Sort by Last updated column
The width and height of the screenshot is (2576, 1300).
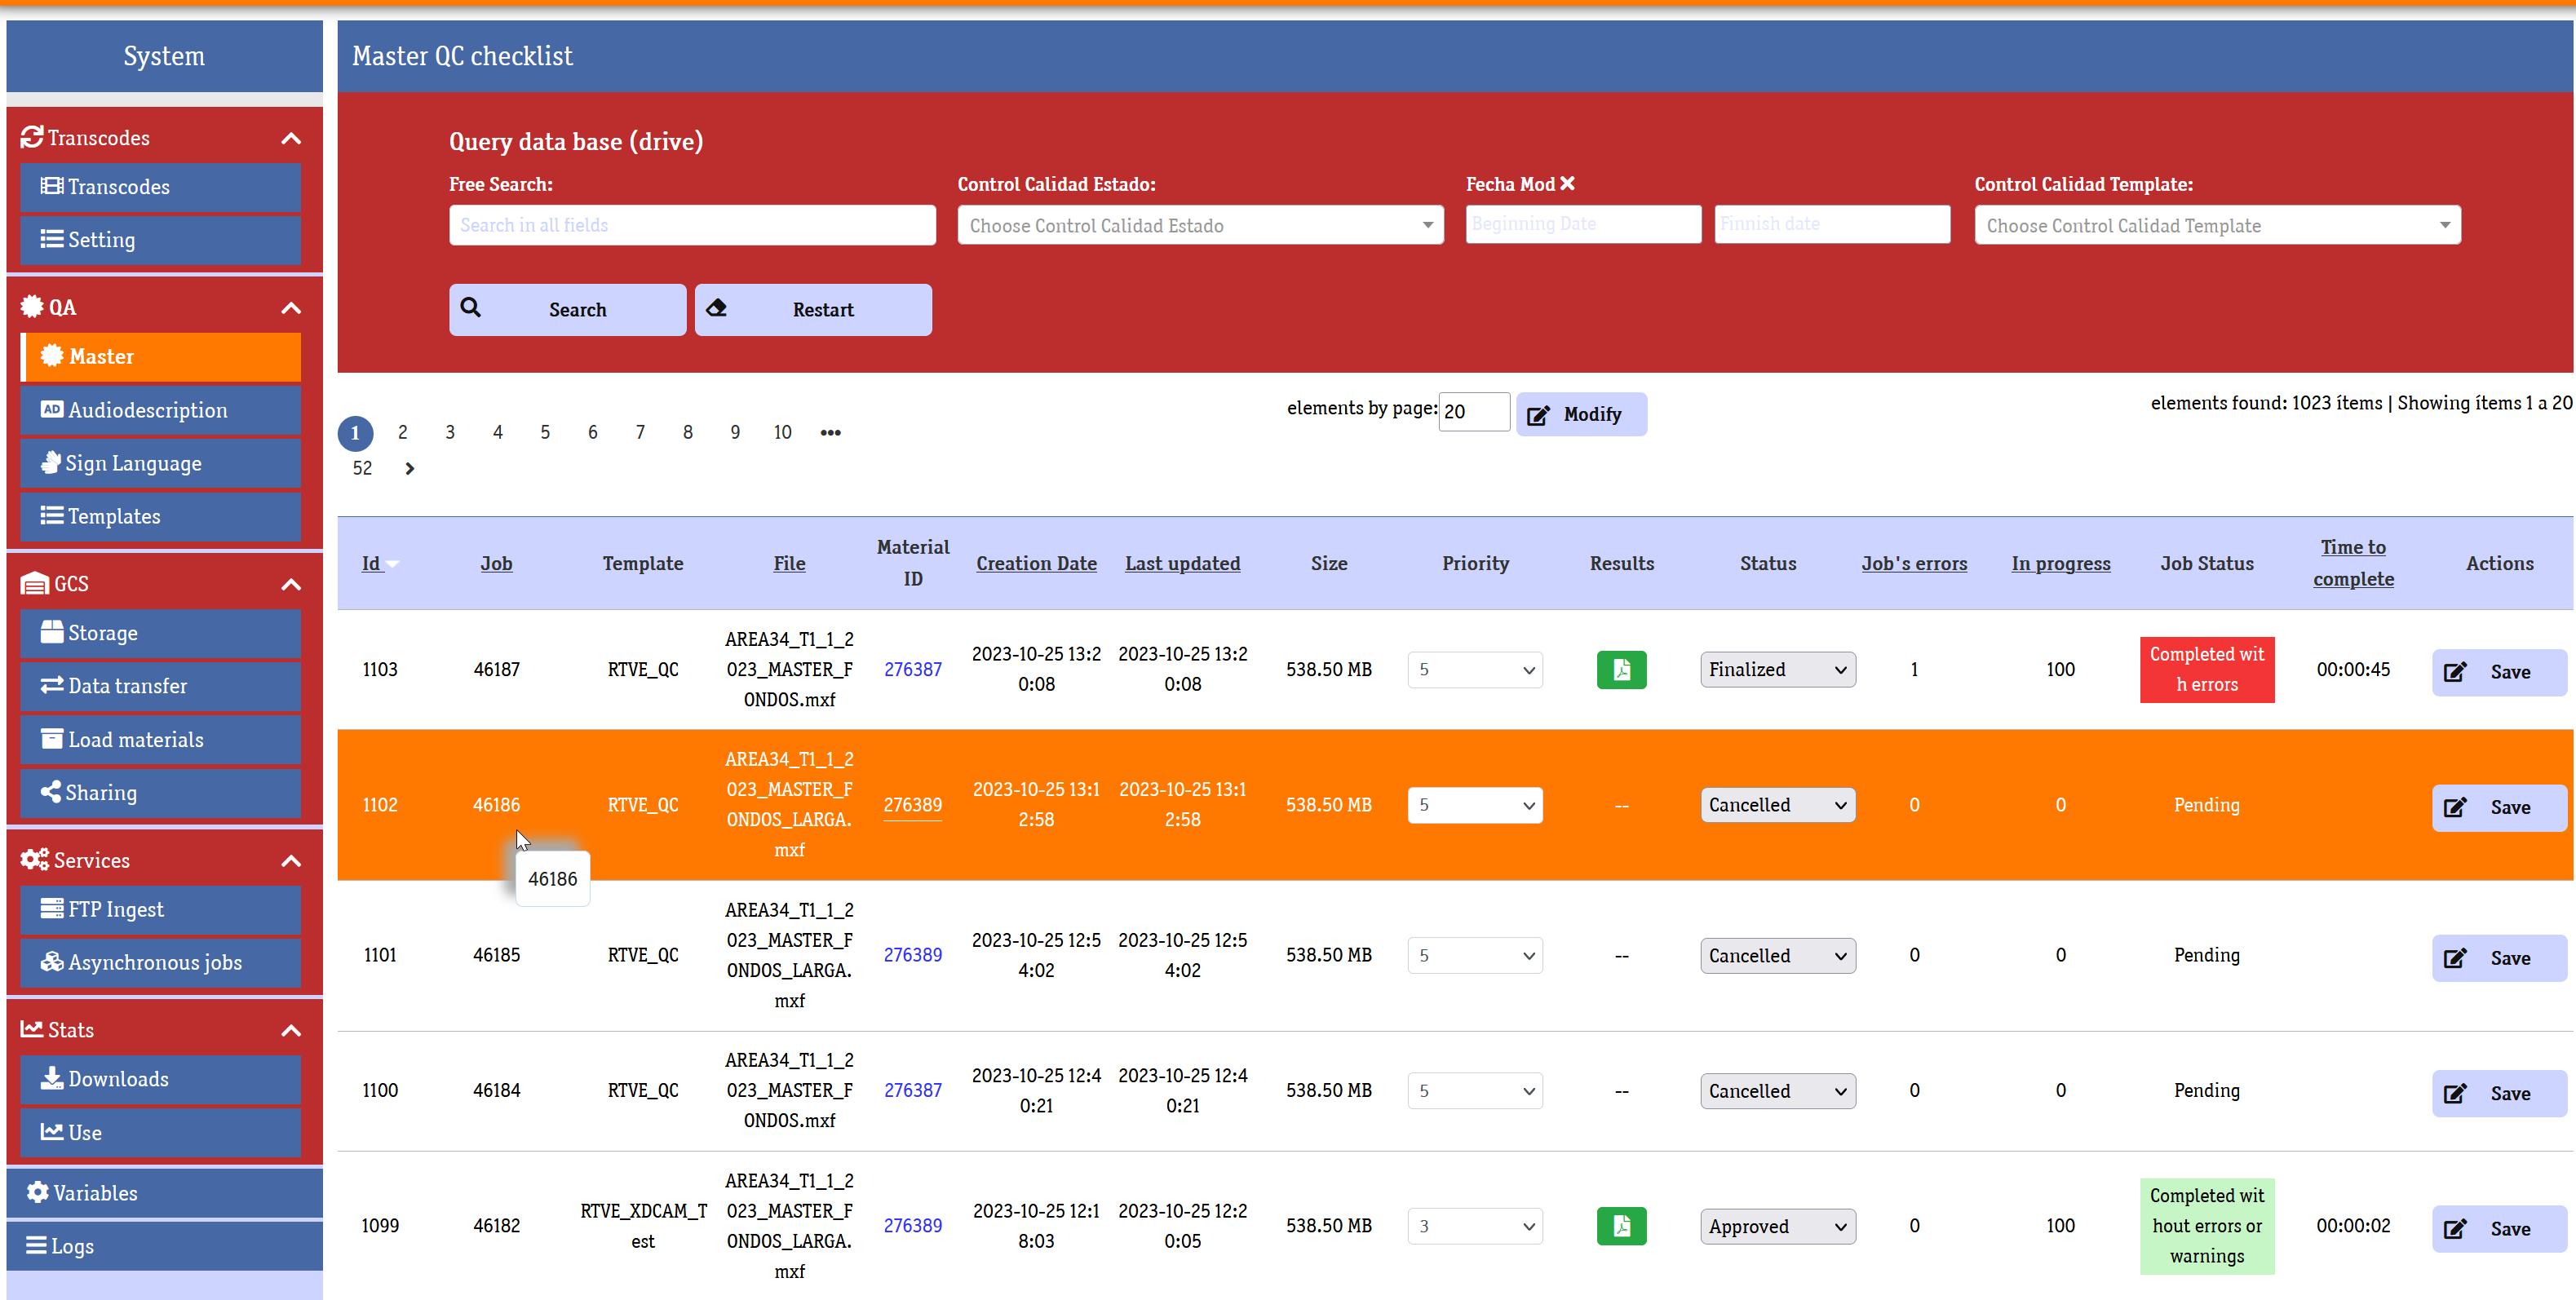point(1183,564)
